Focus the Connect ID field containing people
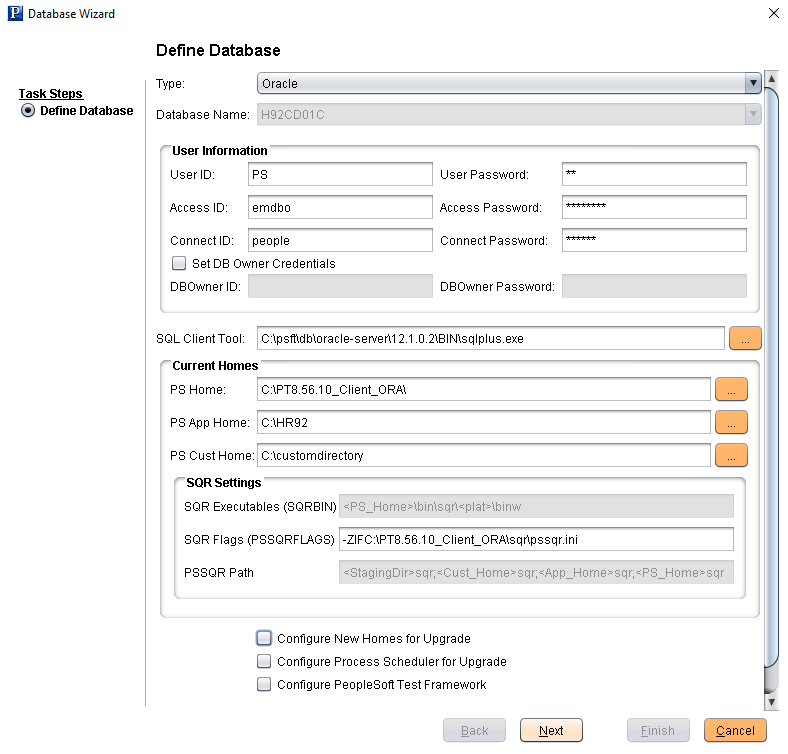The height and width of the screenshot is (754, 788). (x=340, y=240)
